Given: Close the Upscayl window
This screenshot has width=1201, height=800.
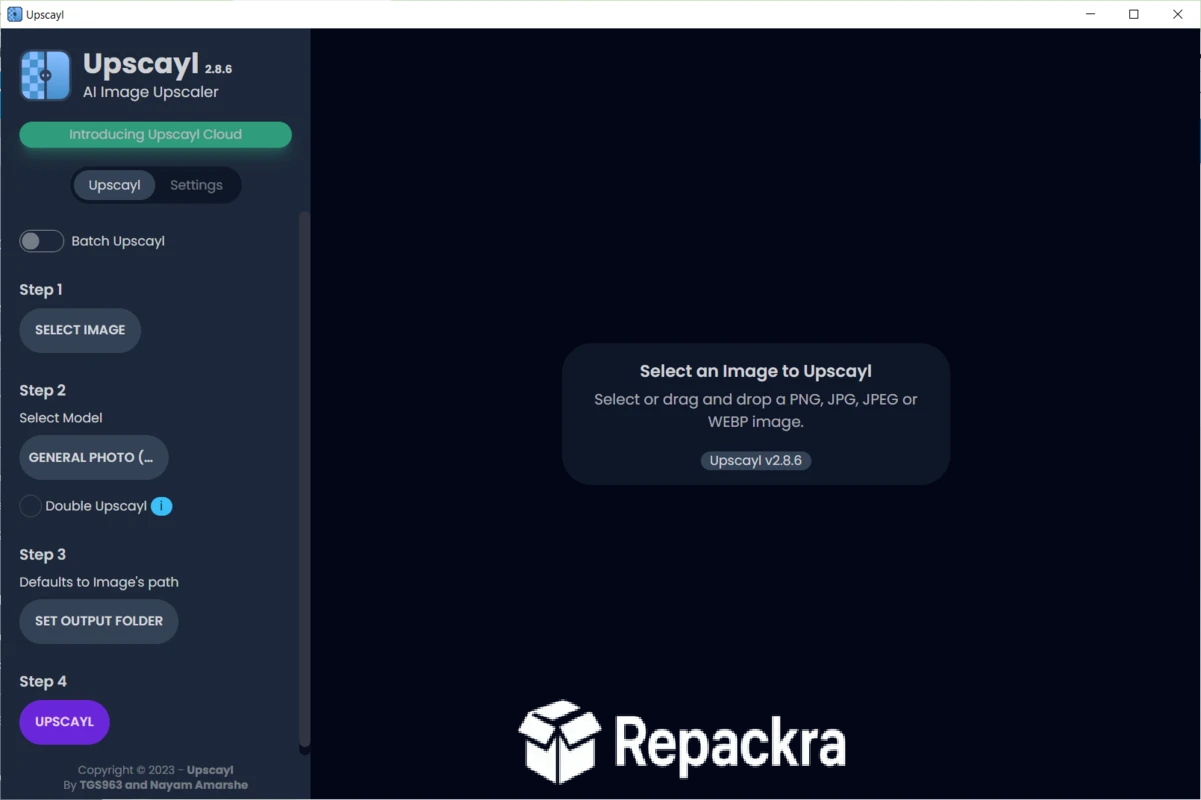Looking at the screenshot, I should 1178,14.
